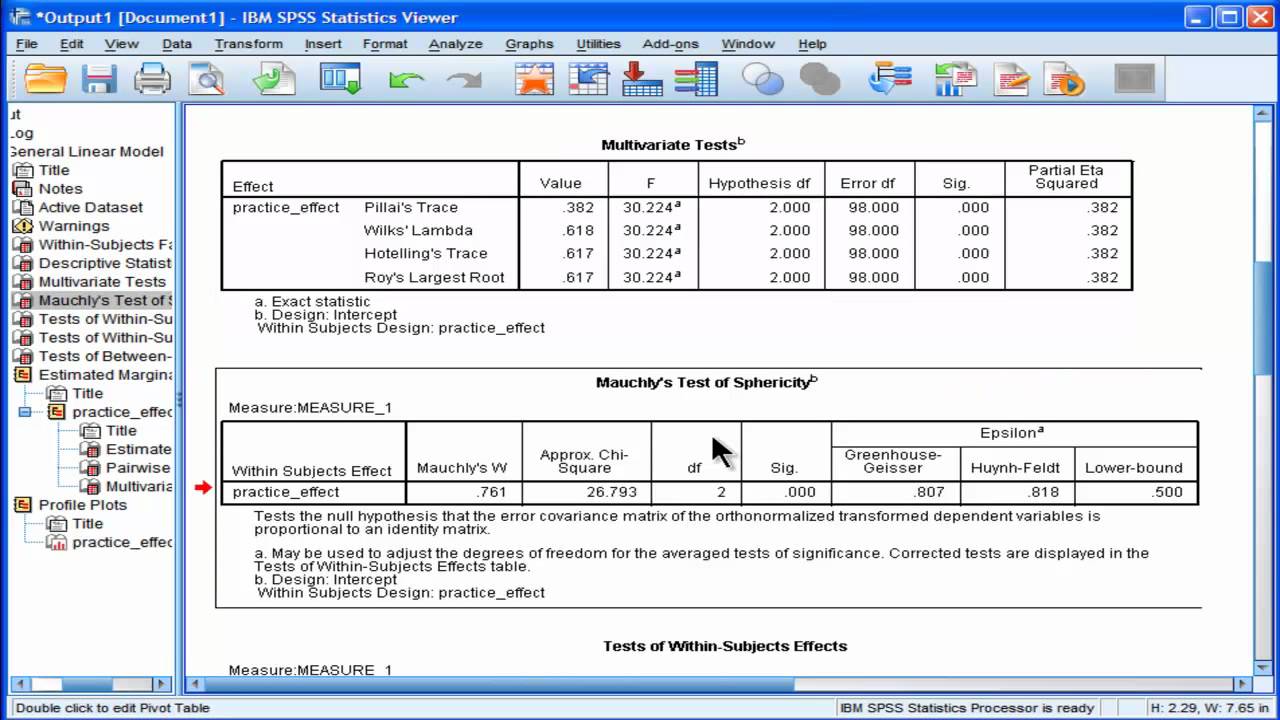
Task: Open the Data menu
Action: pyautogui.click(x=177, y=44)
